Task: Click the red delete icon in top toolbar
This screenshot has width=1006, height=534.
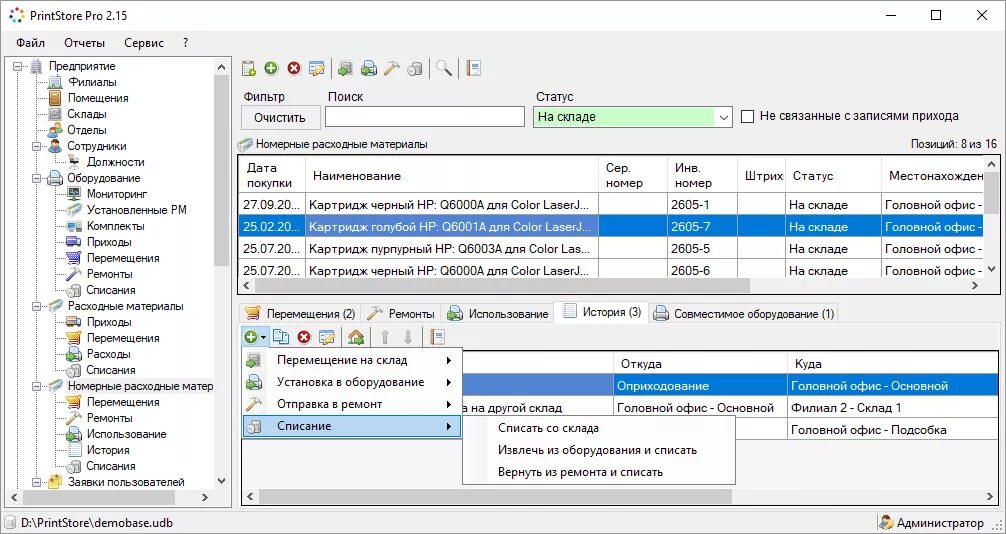Action: 294,68
